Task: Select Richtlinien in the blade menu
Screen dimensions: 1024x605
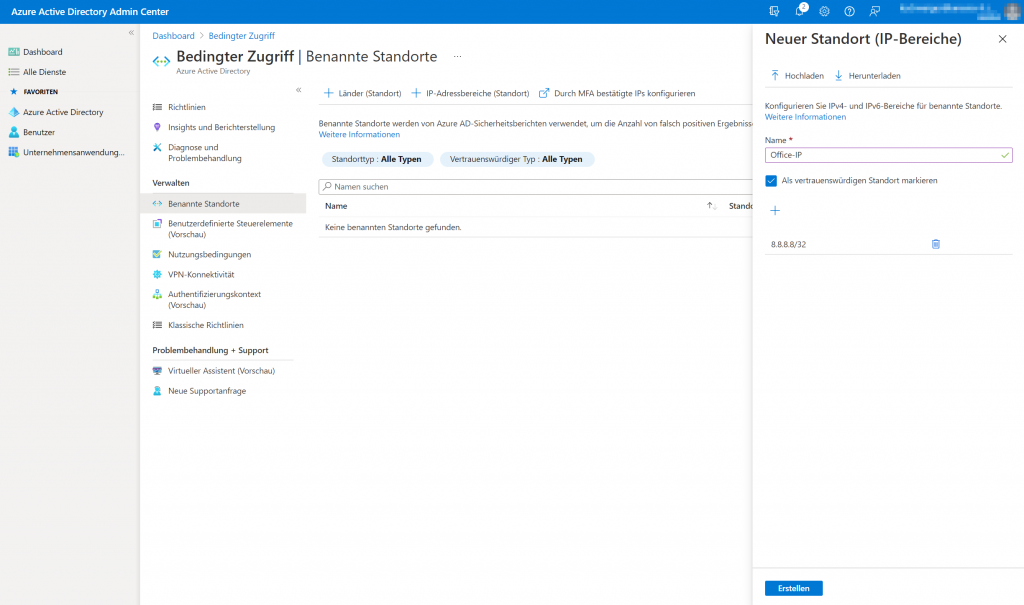Action: pyautogui.click(x=187, y=107)
